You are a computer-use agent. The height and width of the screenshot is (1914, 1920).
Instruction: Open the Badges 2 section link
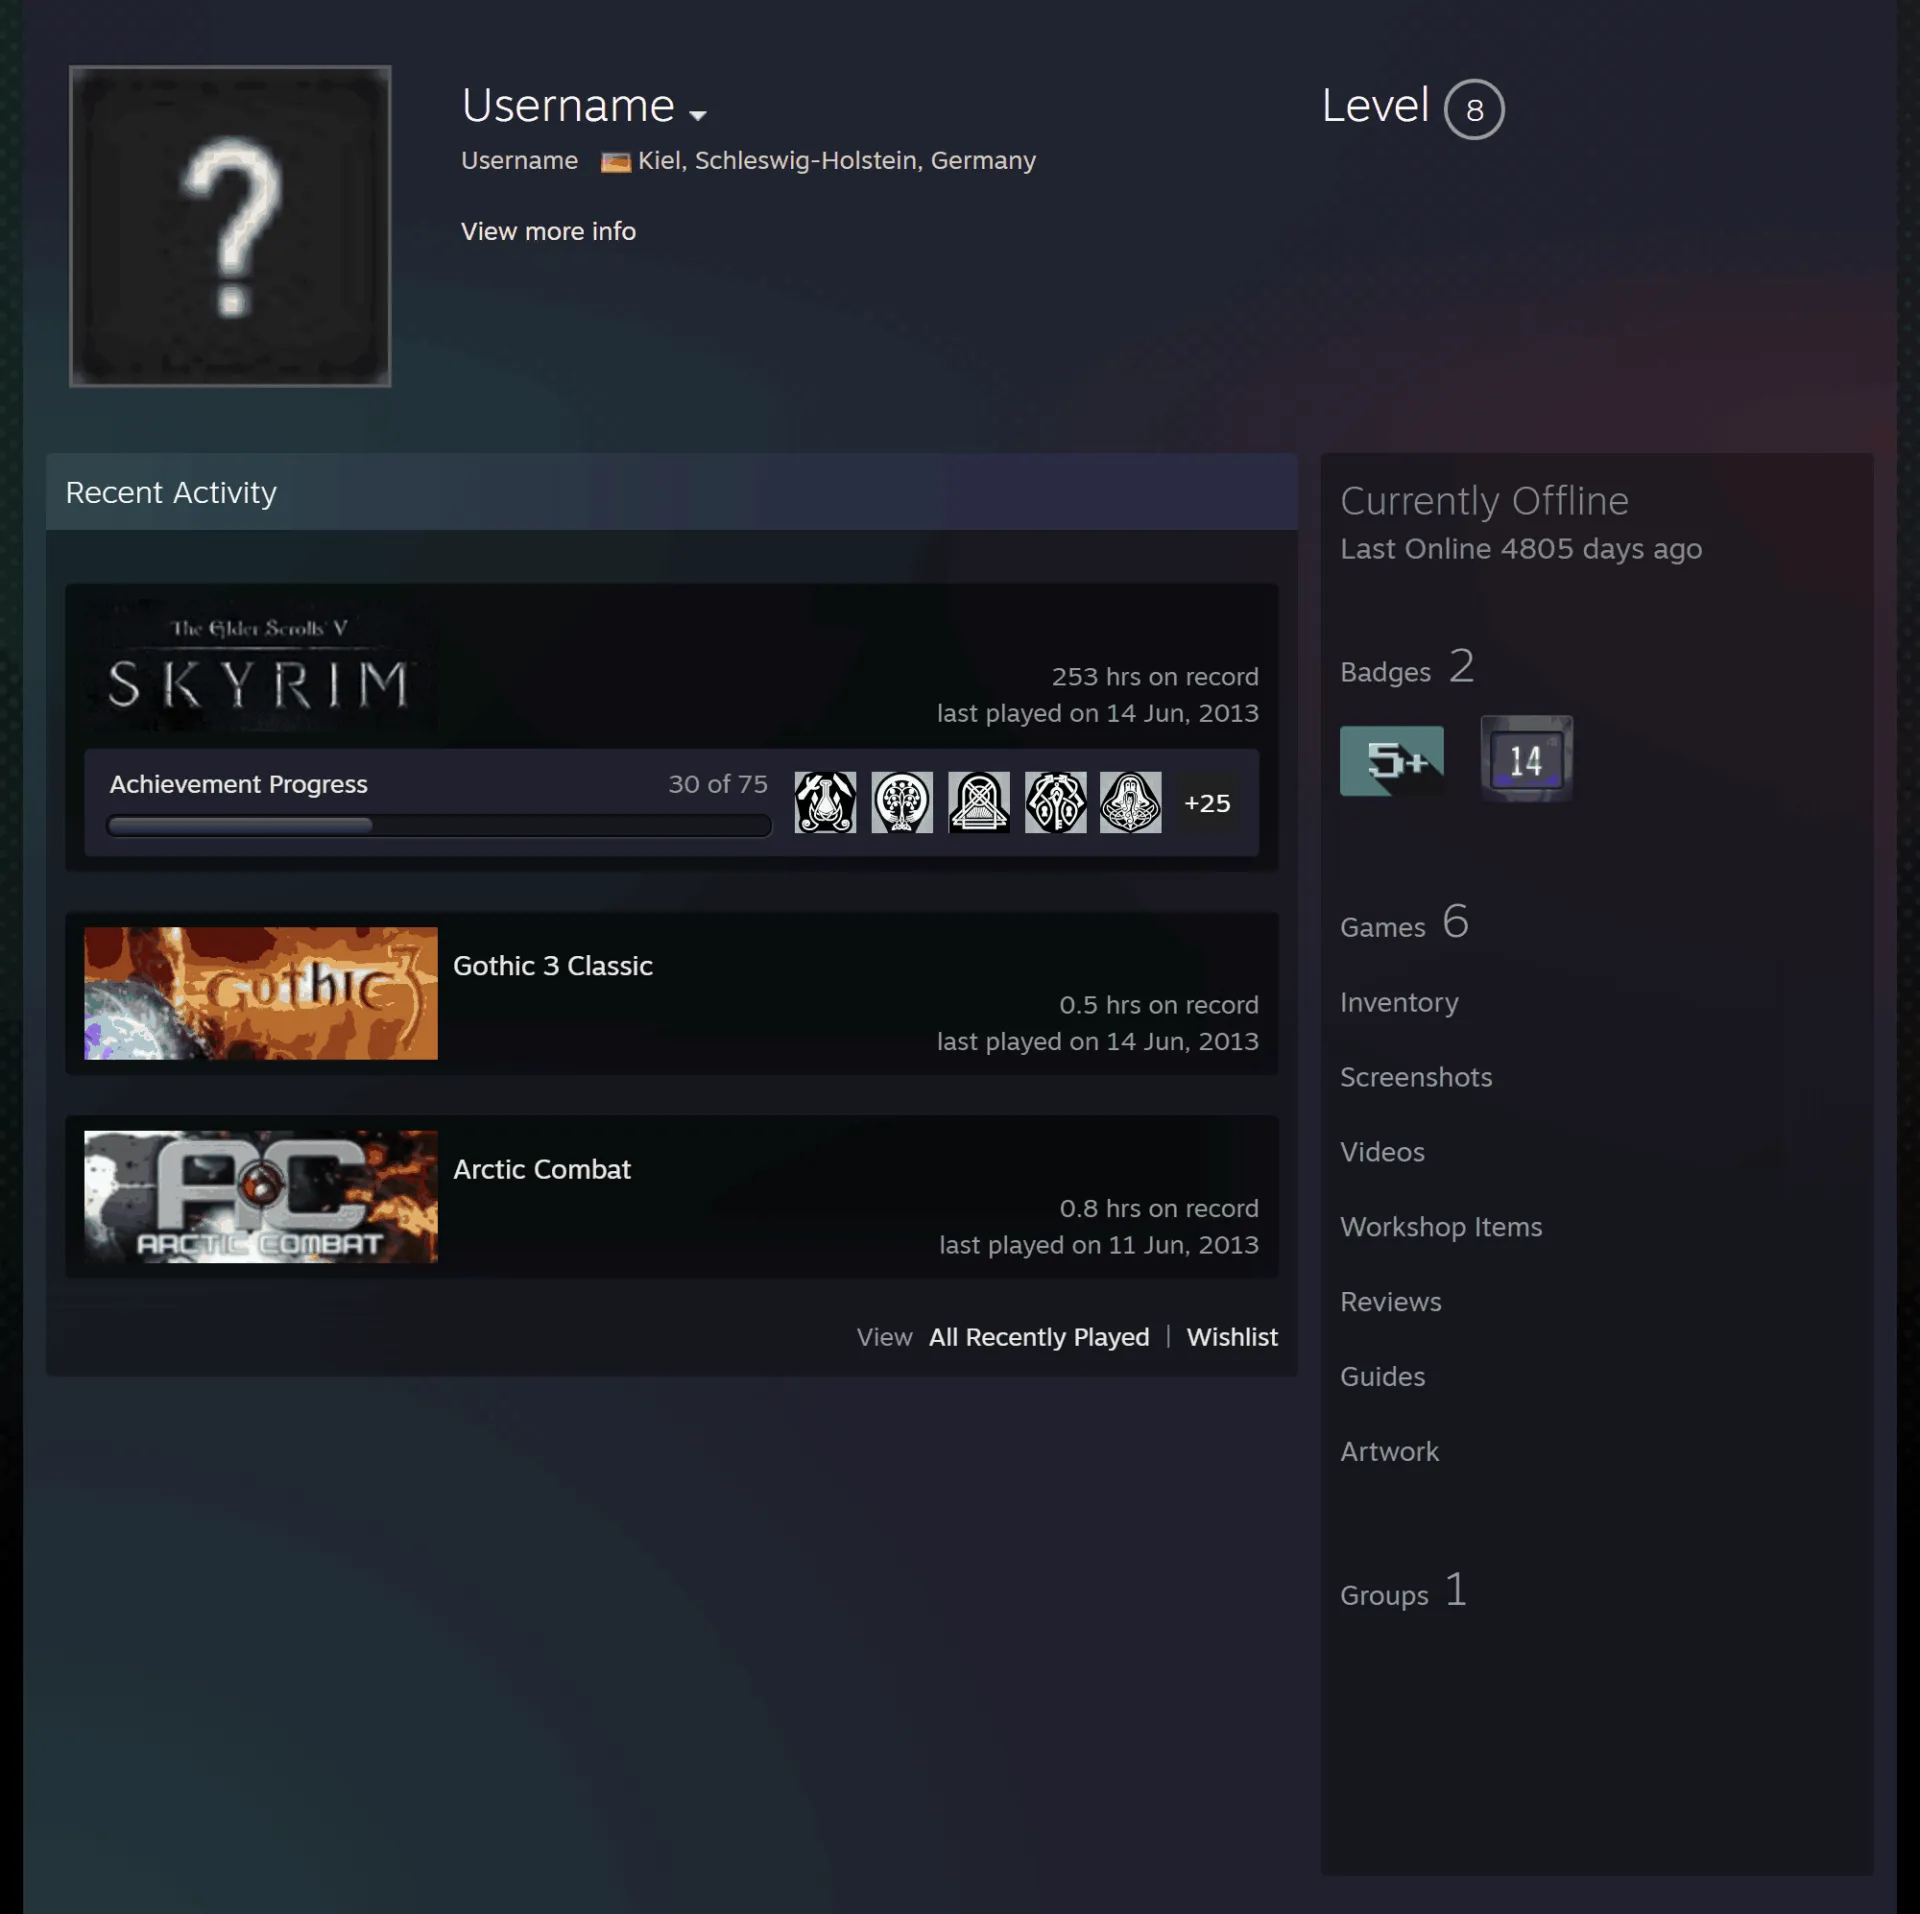[x=1407, y=667]
